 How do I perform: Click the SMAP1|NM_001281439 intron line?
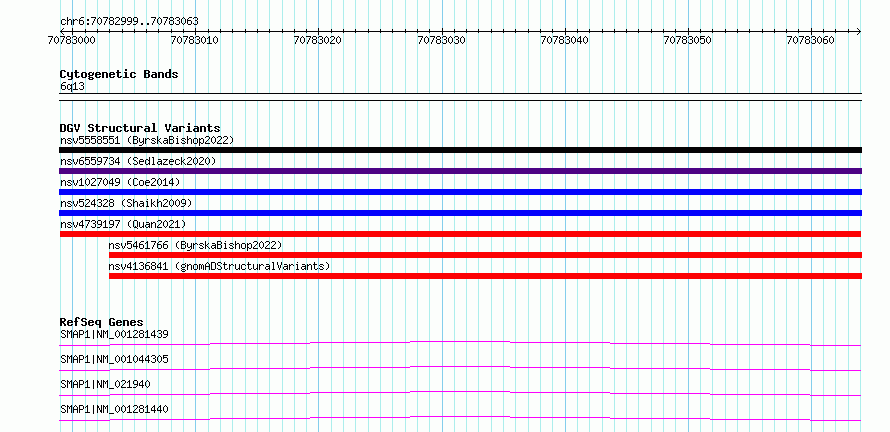(460, 343)
